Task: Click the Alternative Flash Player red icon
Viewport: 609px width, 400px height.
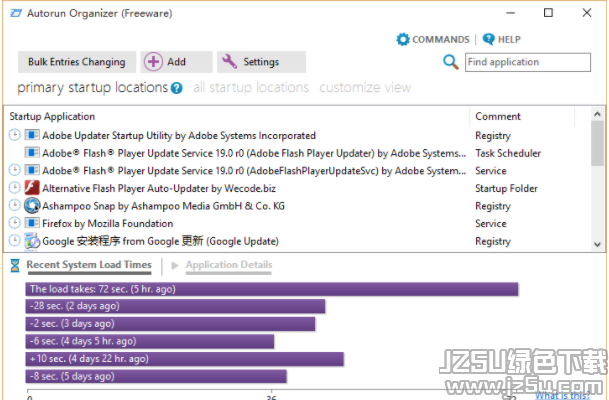Action: (x=32, y=188)
